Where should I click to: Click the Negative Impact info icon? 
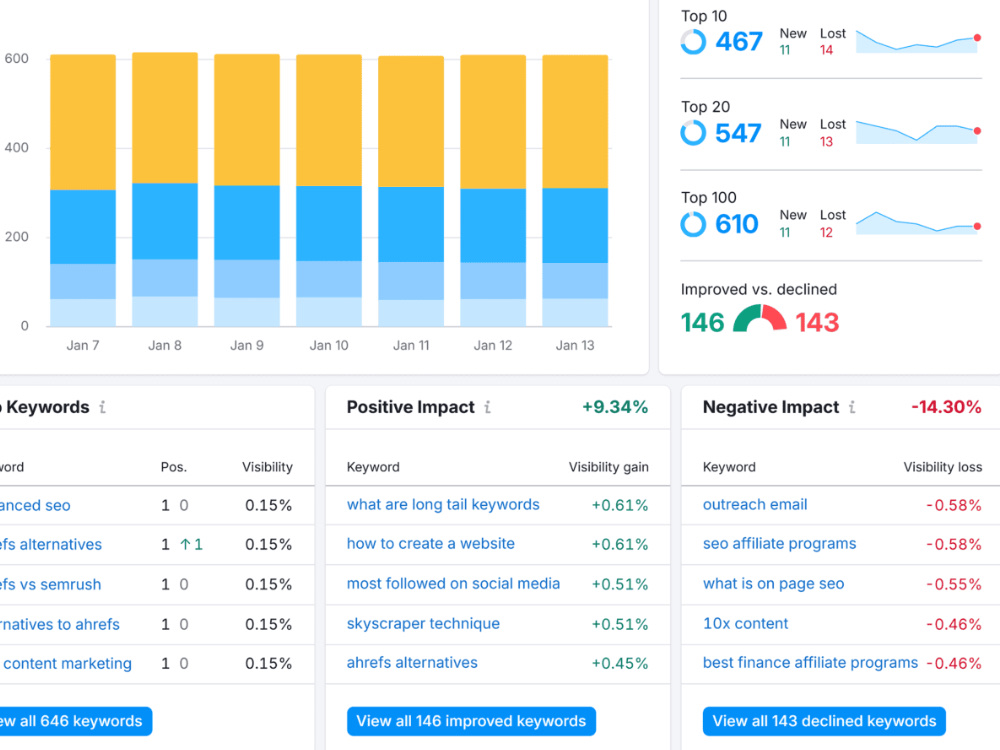point(852,407)
